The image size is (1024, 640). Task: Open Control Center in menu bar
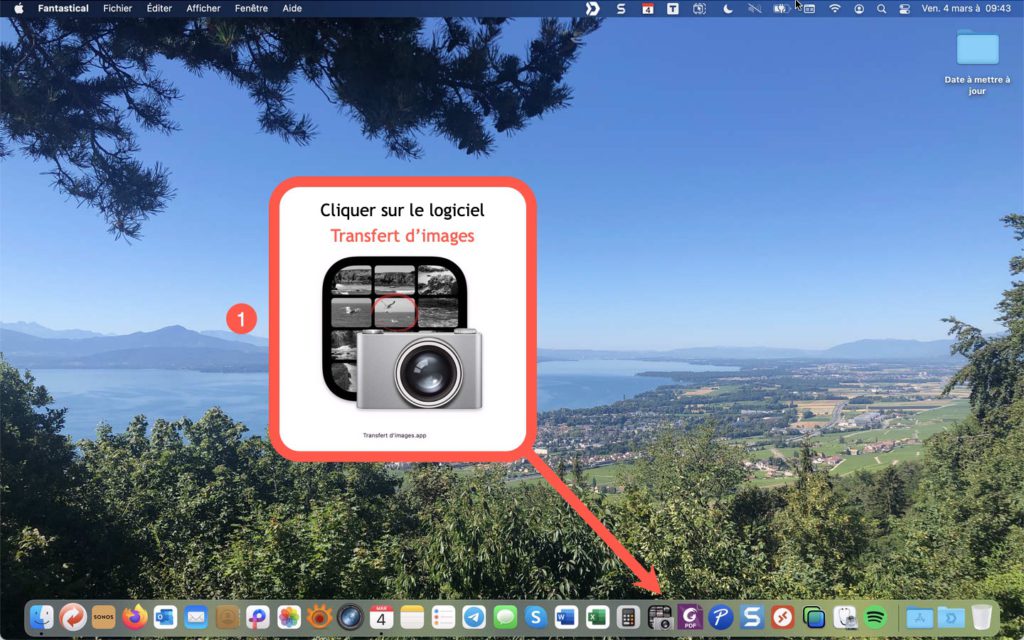(x=904, y=8)
